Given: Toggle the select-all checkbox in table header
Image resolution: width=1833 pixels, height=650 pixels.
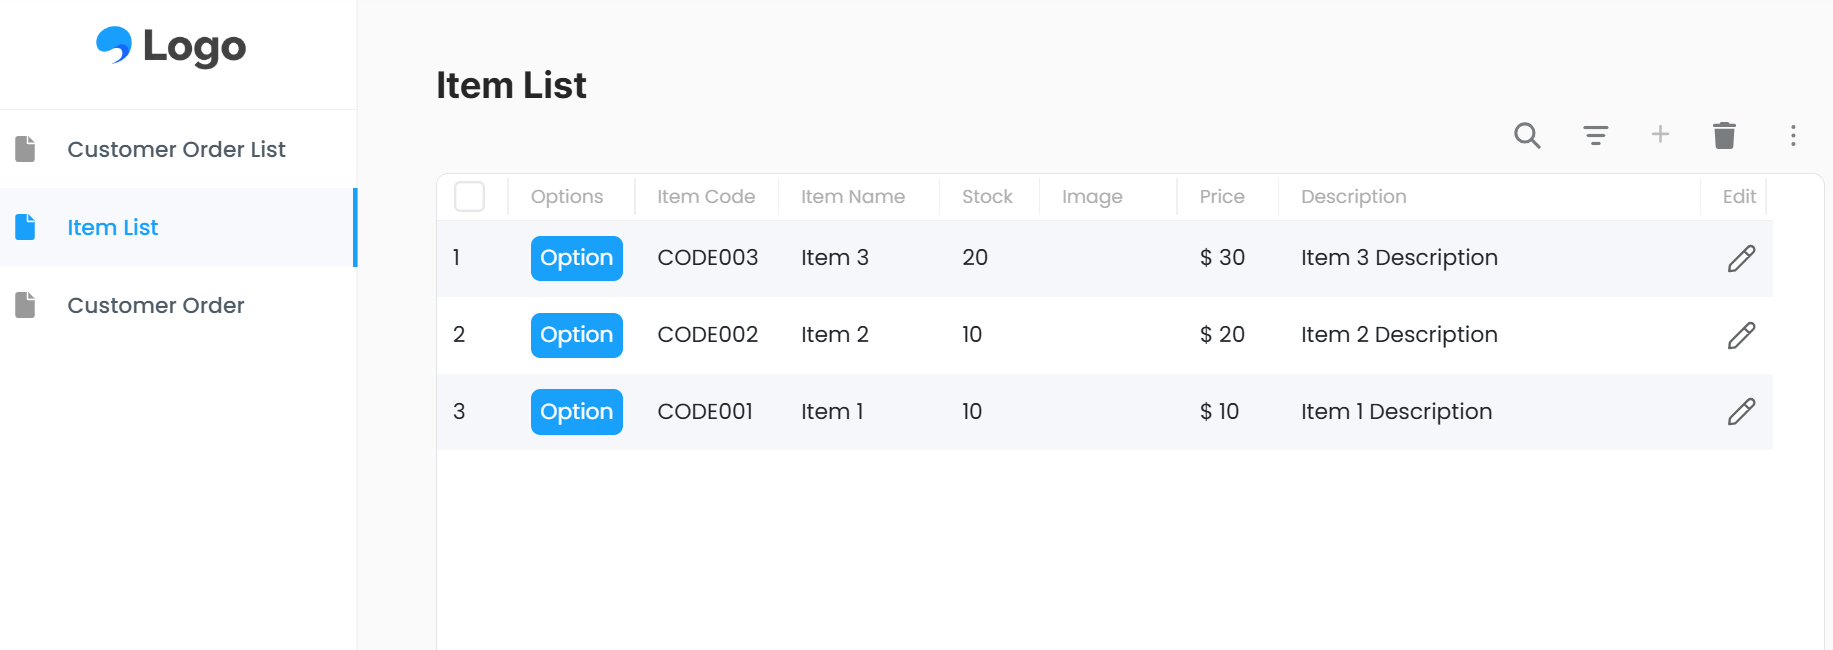Looking at the screenshot, I should (469, 196).
